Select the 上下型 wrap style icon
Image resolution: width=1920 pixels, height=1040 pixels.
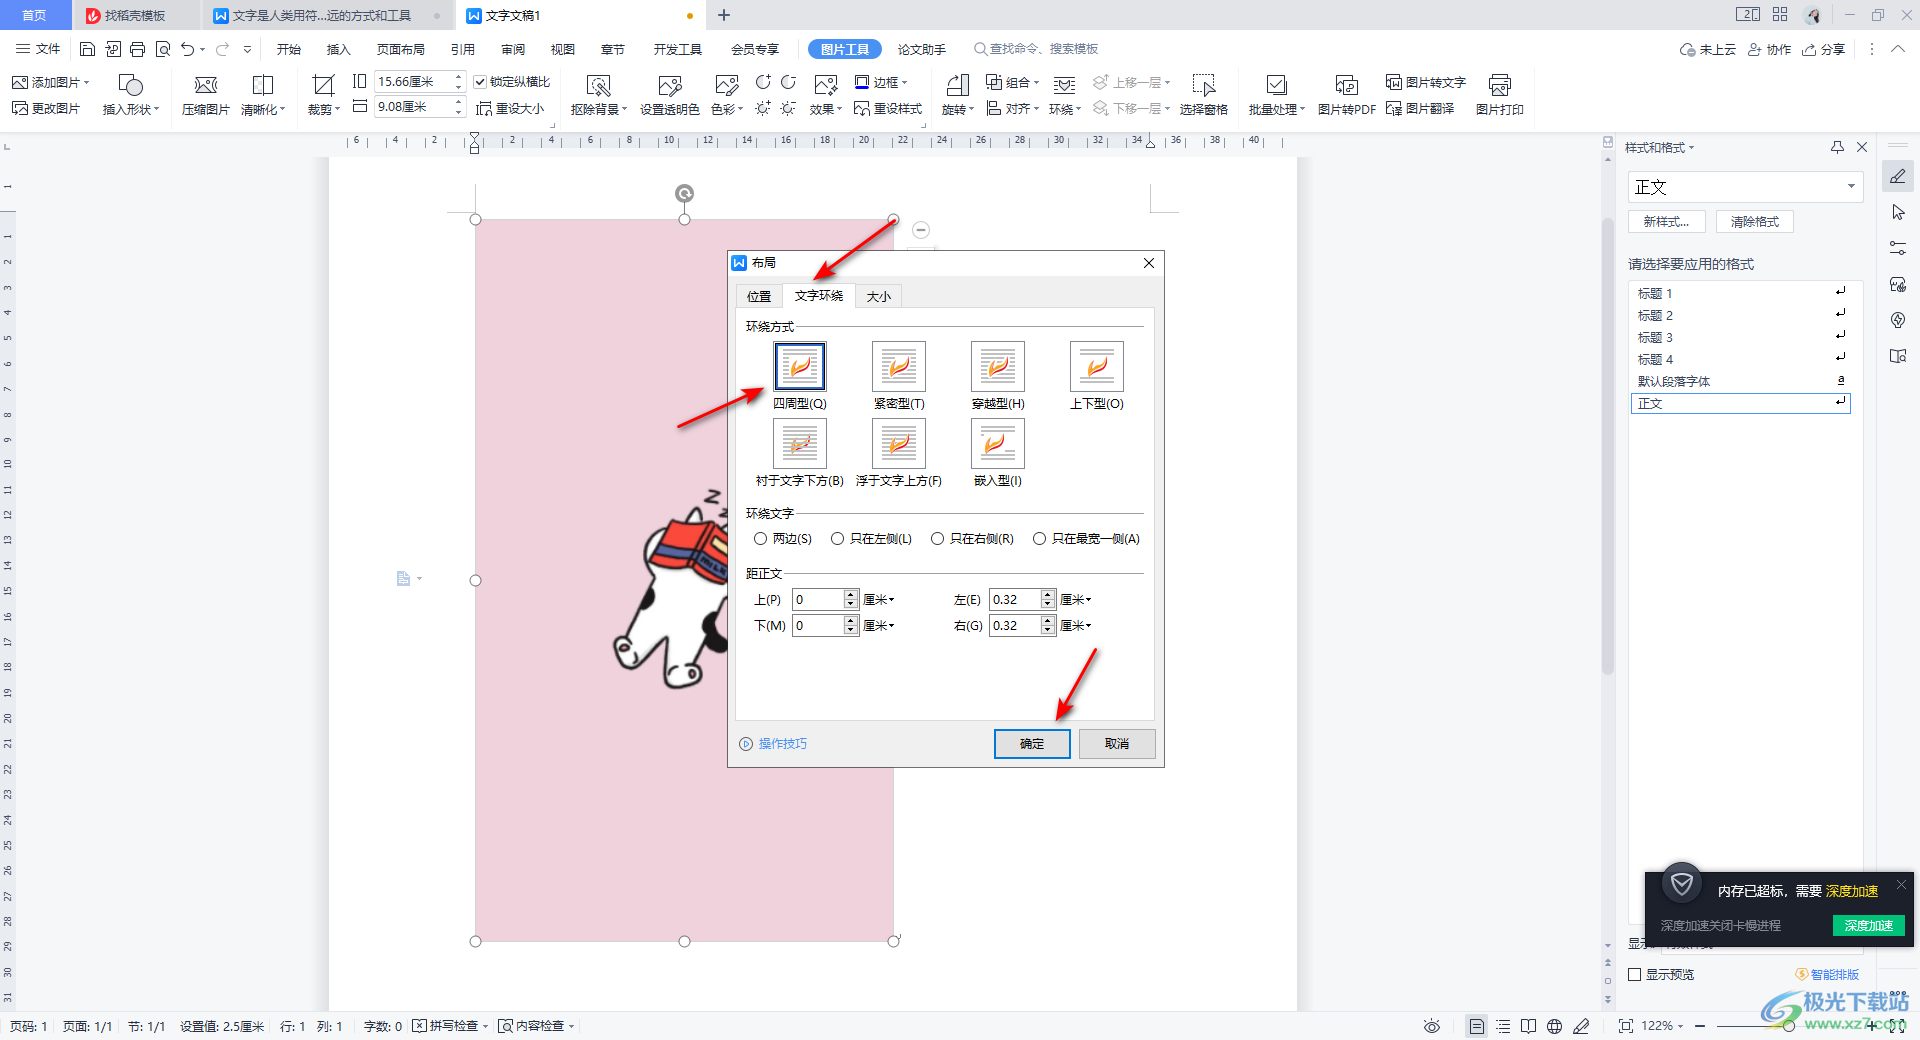click(x=1096, y=366)
